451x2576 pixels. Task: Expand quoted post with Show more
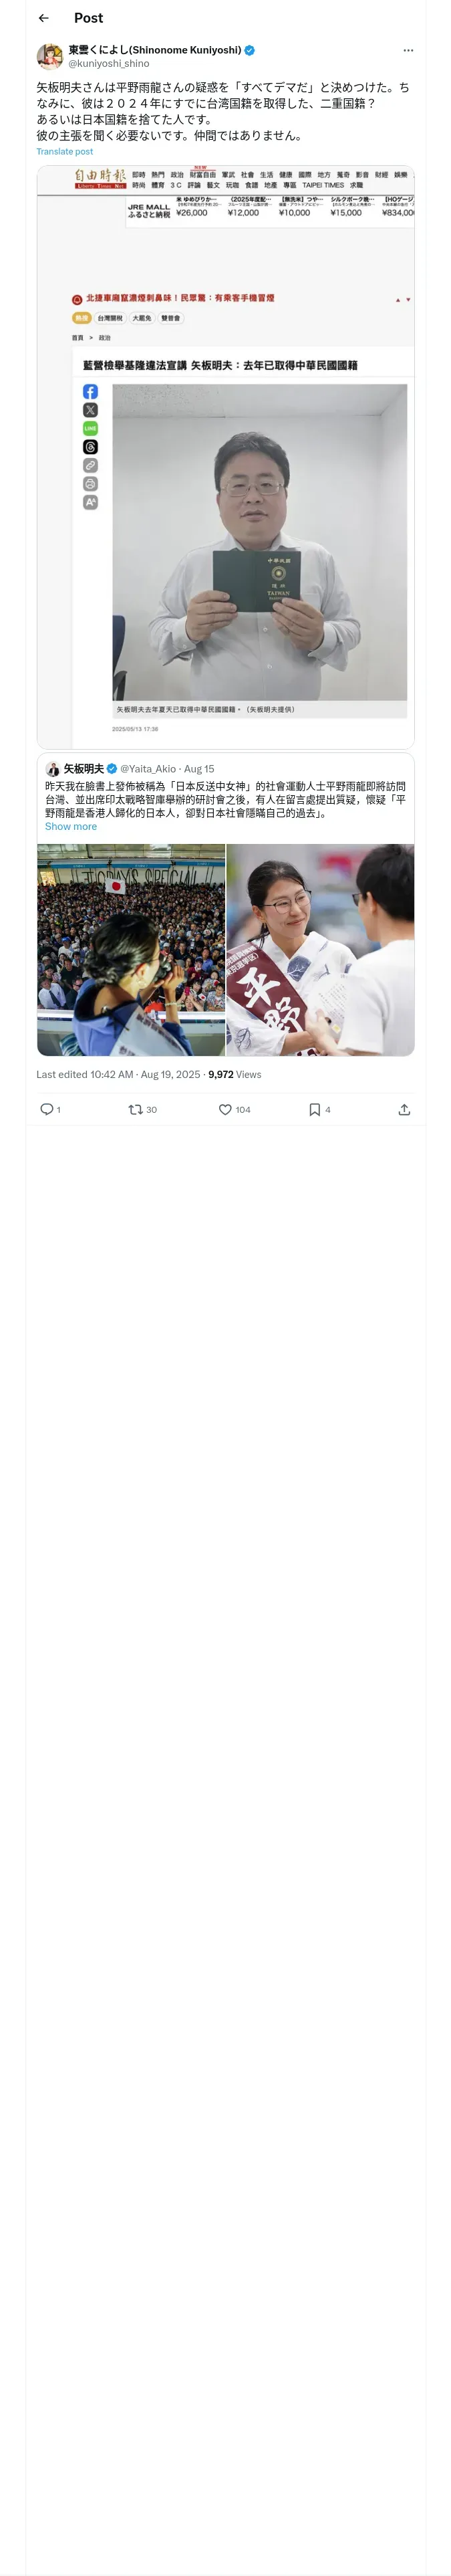point(71,826)
